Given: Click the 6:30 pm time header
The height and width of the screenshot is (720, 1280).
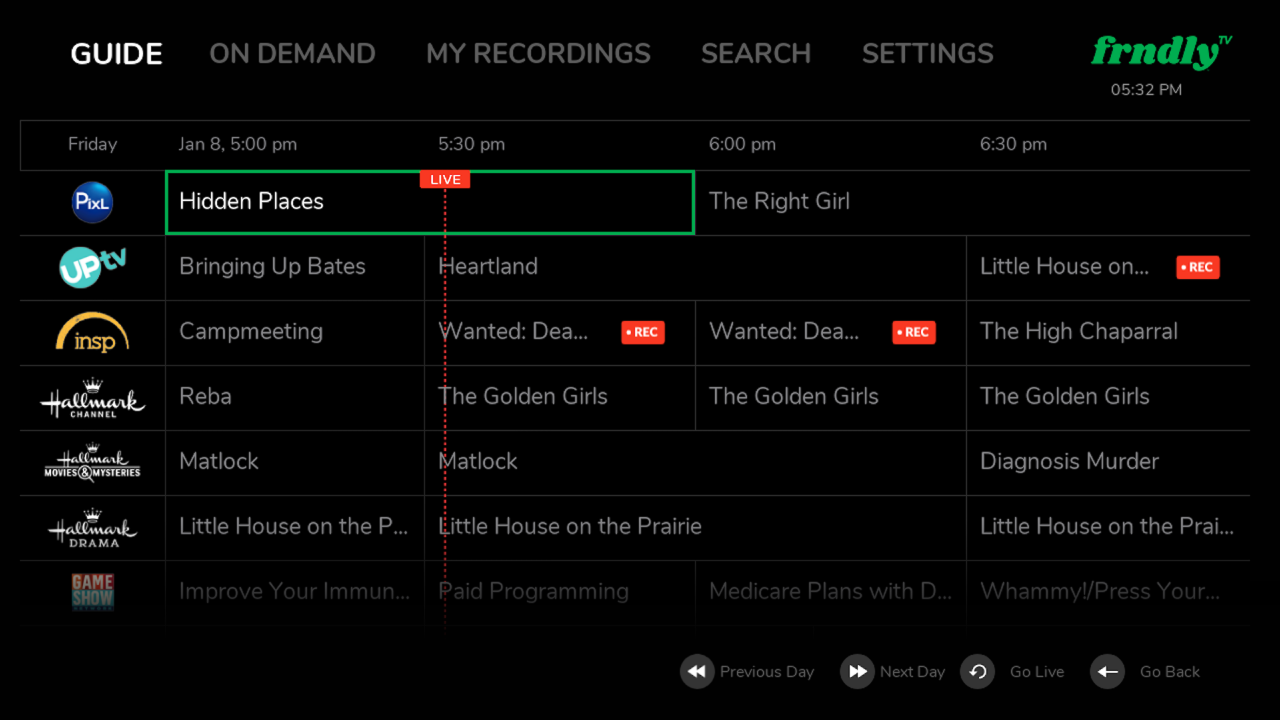Looking at the screenshot, I should pyautogui.click(x=1013, y=145).
